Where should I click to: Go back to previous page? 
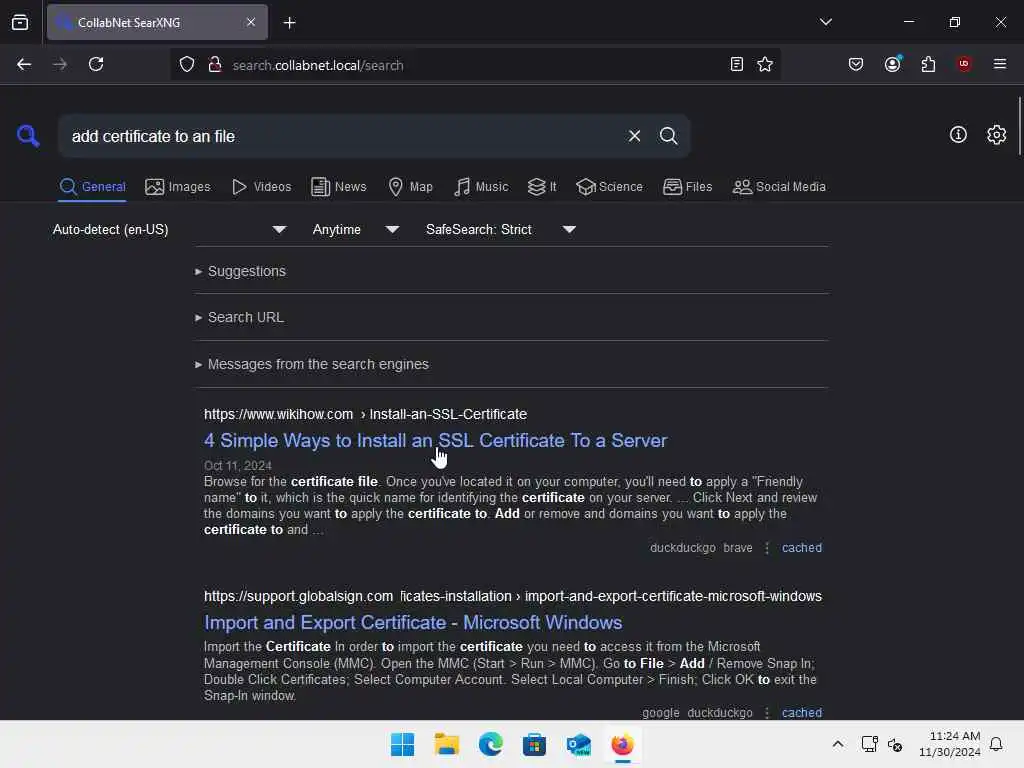[x=24, y=64]
